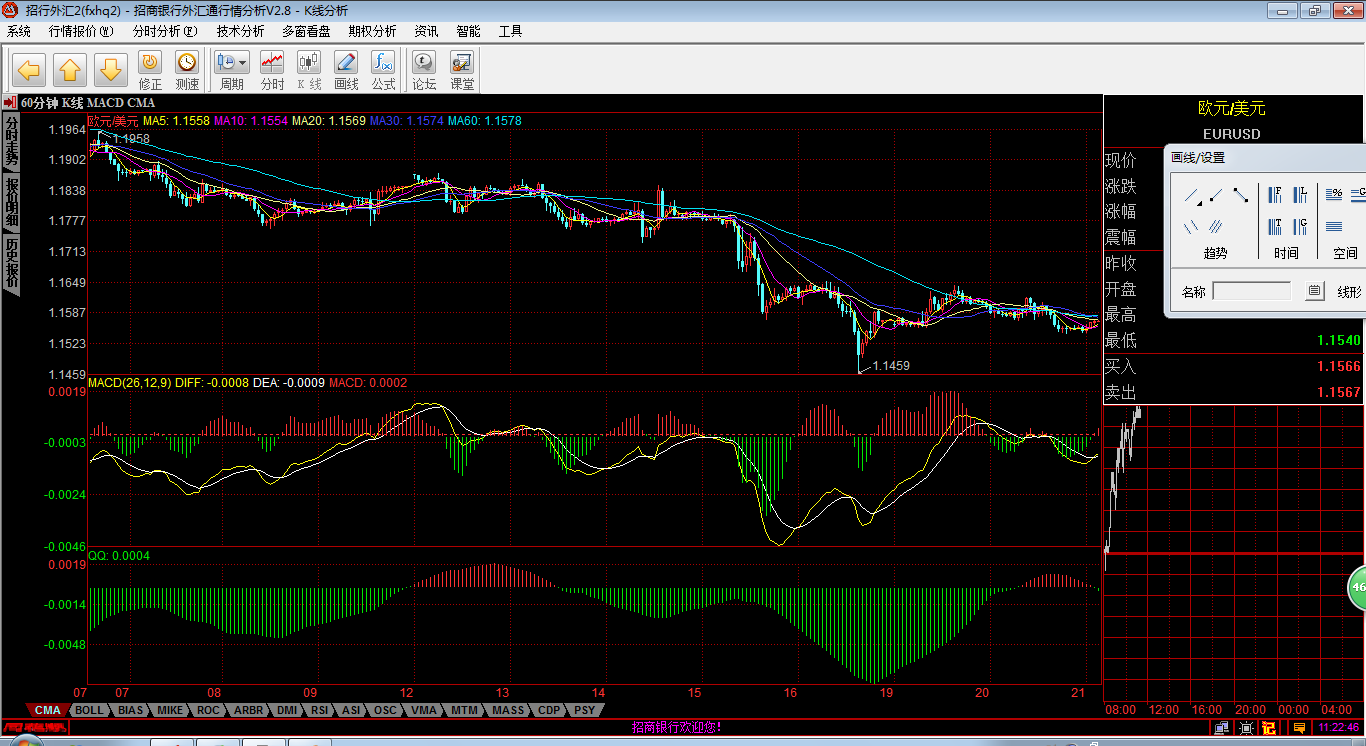Open the 技术分析 menu
Viewport: 1366px width, 746px height.
point(240,31)
